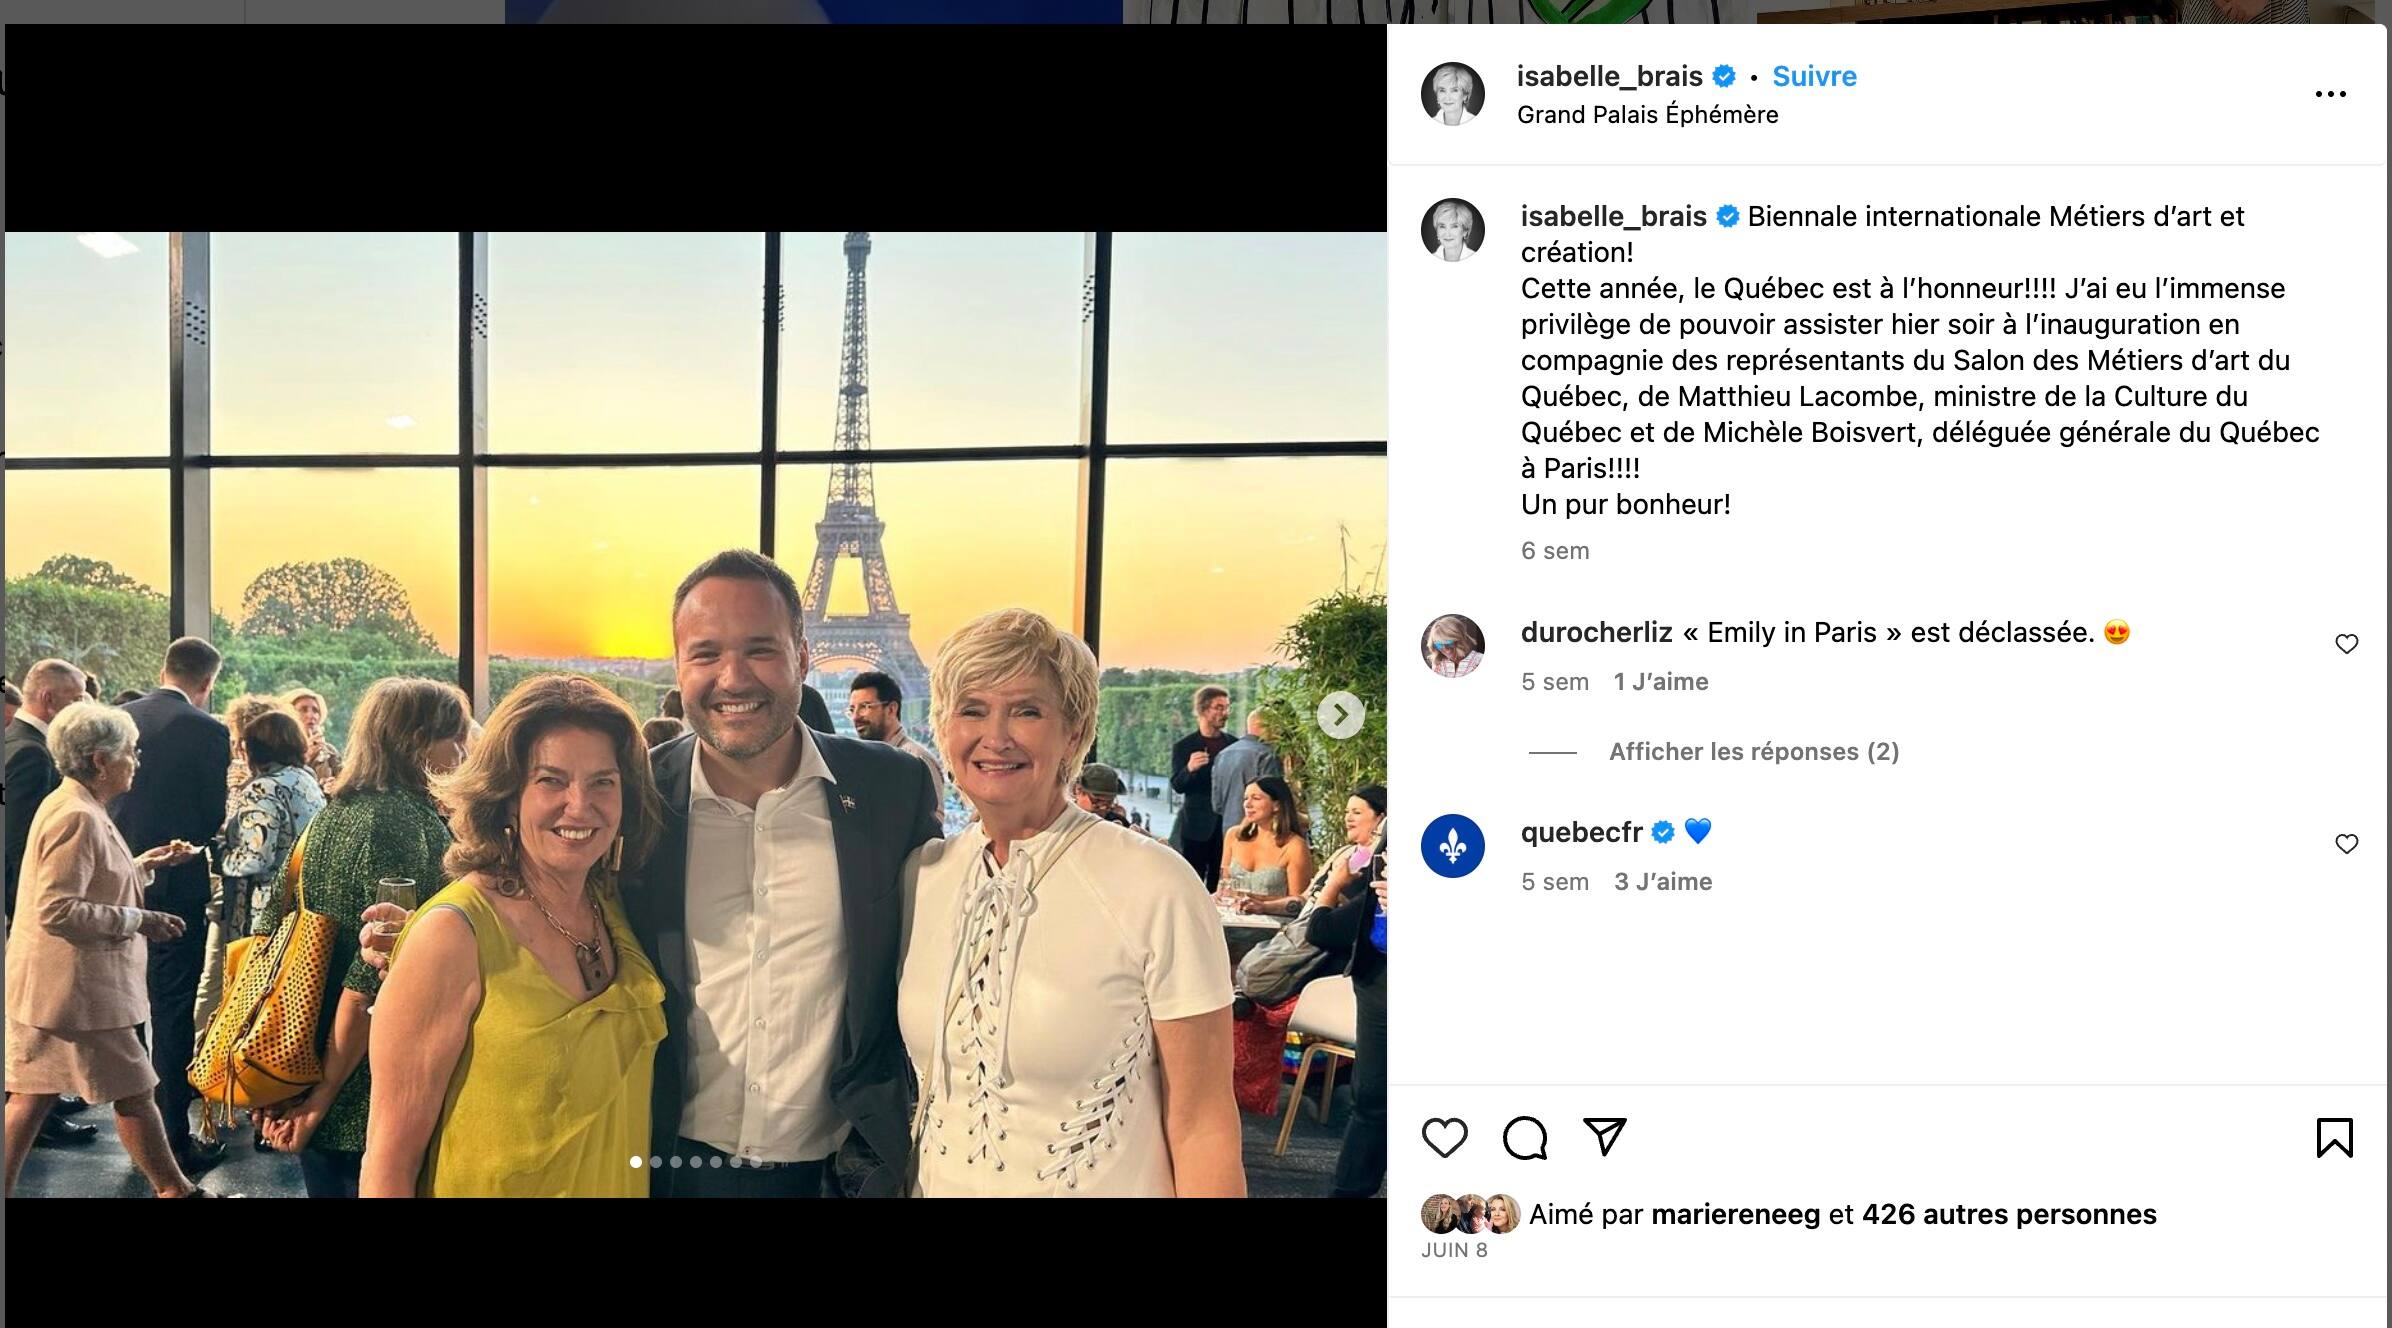Expand Afficher les réponses (2)
Viewport: 2392px width, 1328px height.
click(x=1753, y=752)
